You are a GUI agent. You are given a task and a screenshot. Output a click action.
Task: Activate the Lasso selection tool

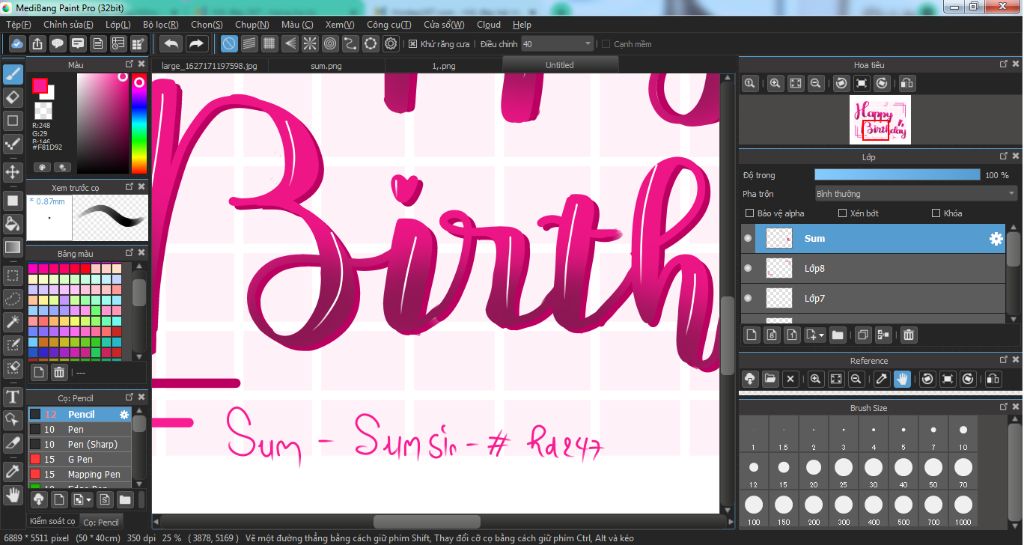12,299
